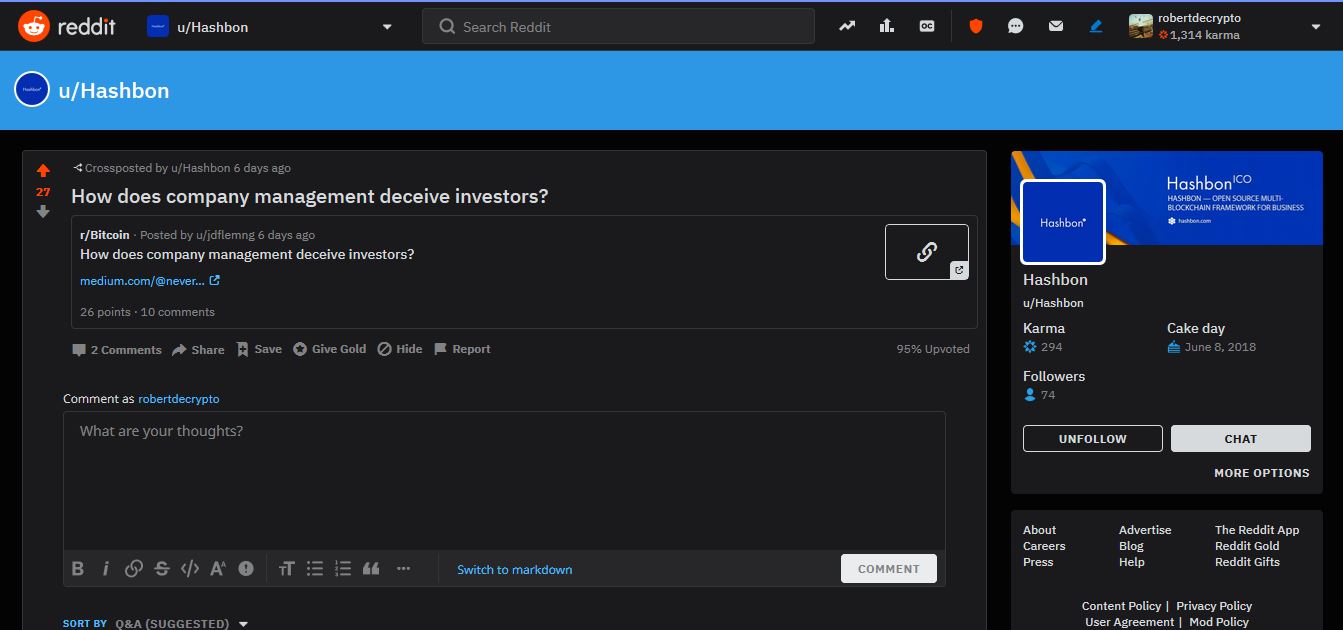Downvote the post with the down arrow
The height and width of the screenshot is (630, 1343).
point(43,211)
